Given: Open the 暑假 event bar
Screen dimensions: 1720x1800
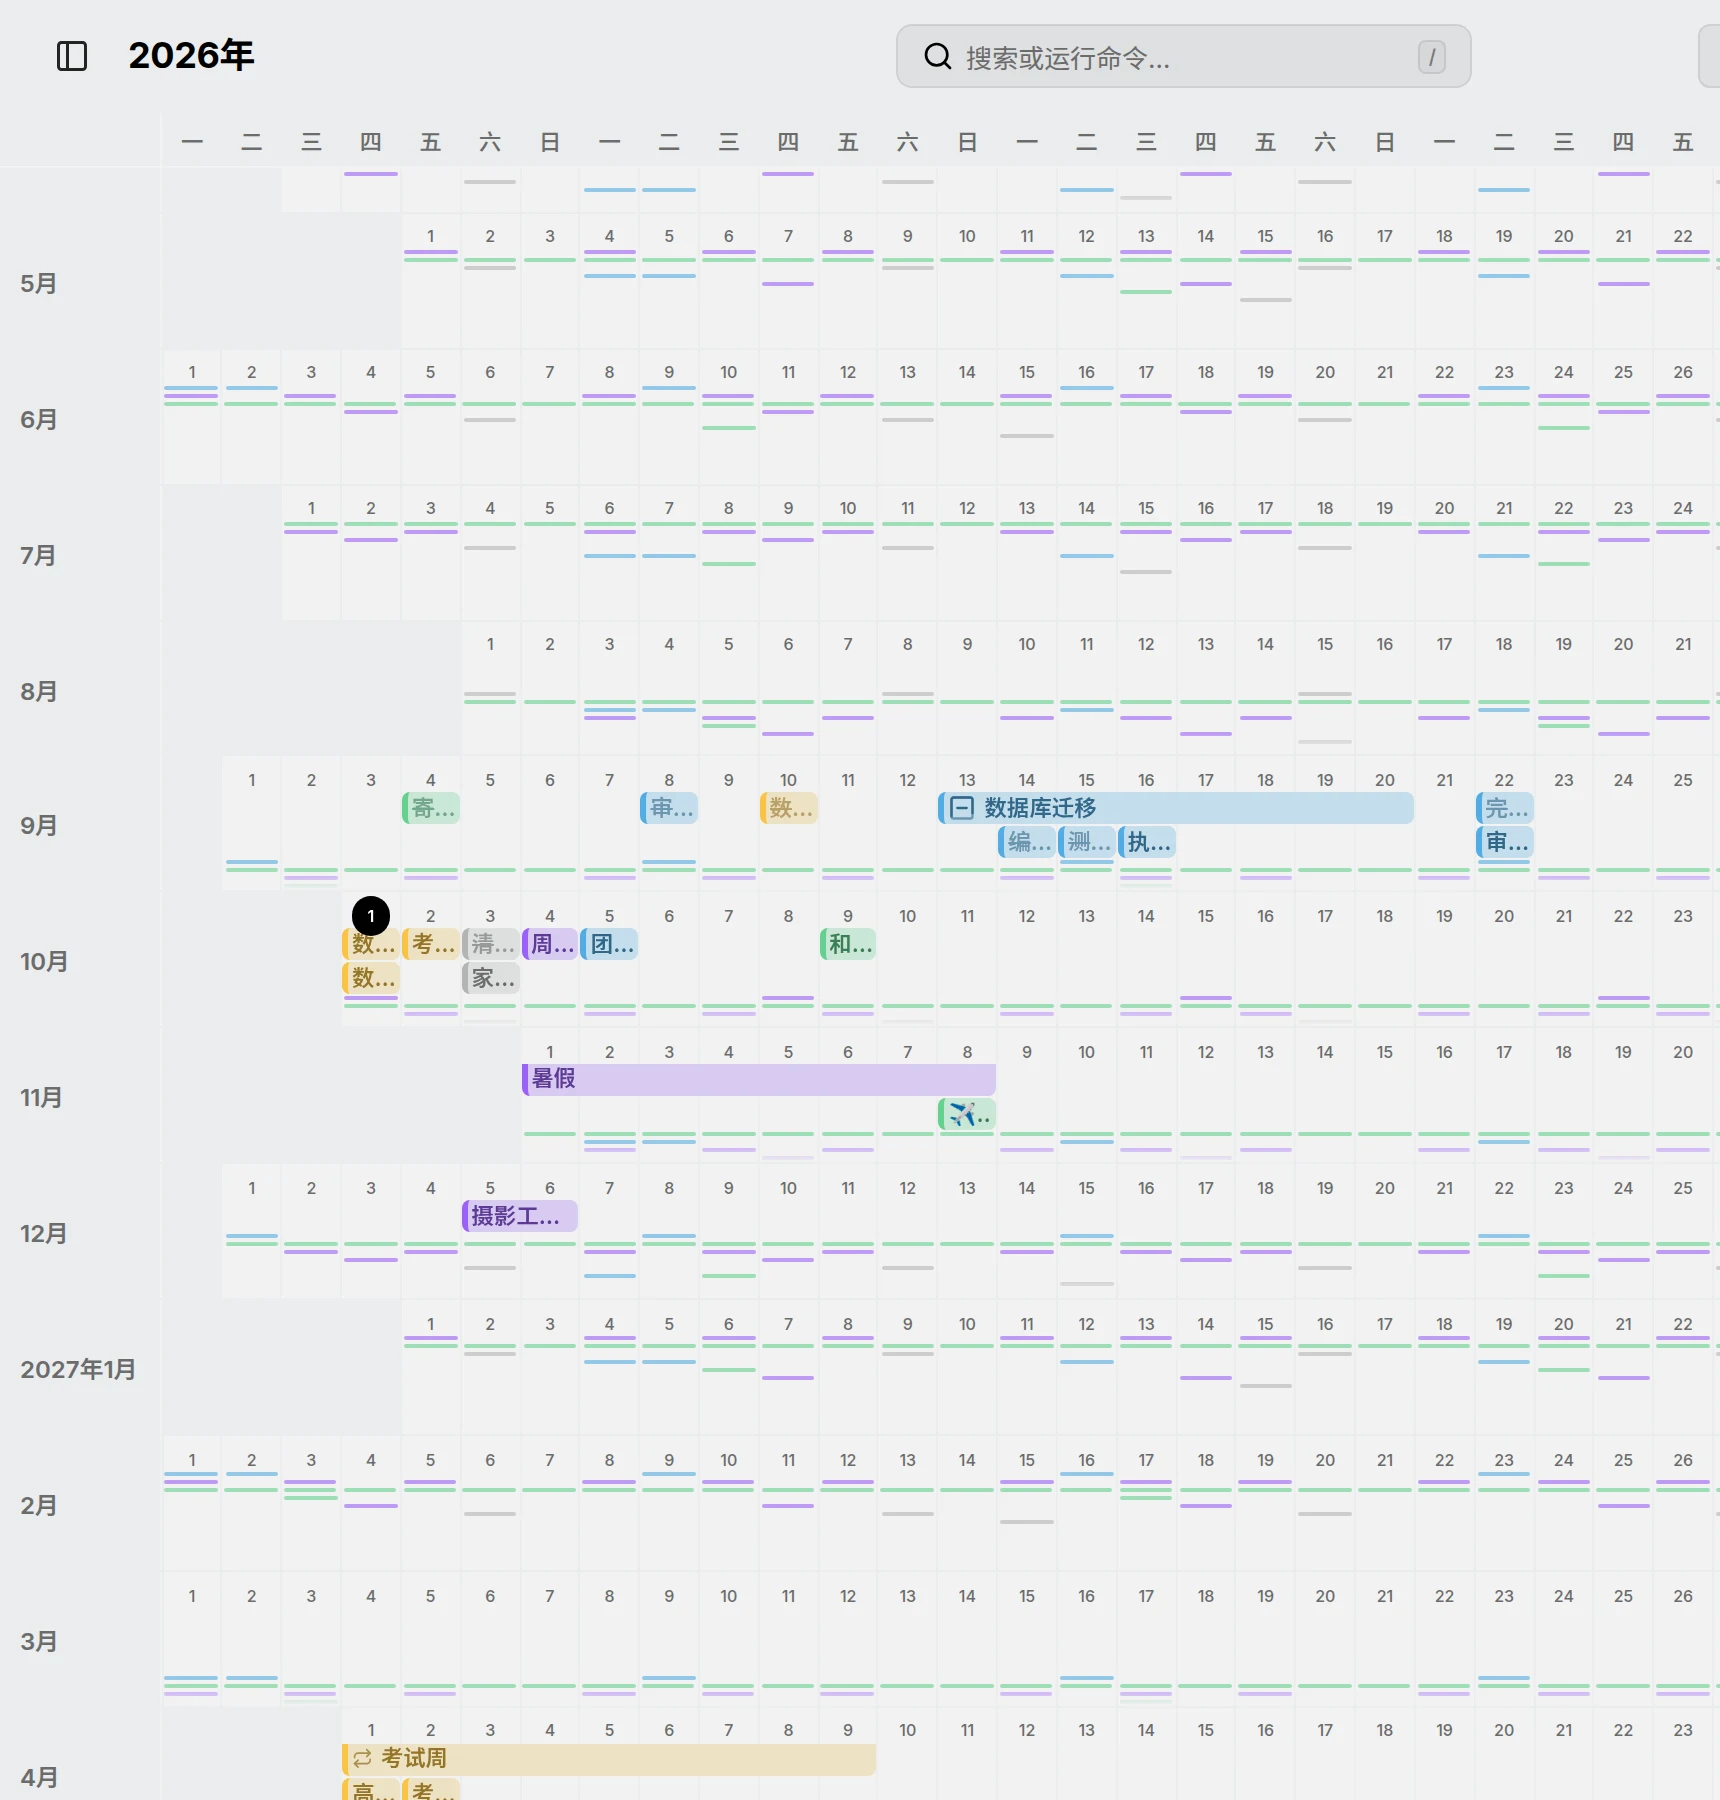Looking at the screenshot, I should point(759,1079).
